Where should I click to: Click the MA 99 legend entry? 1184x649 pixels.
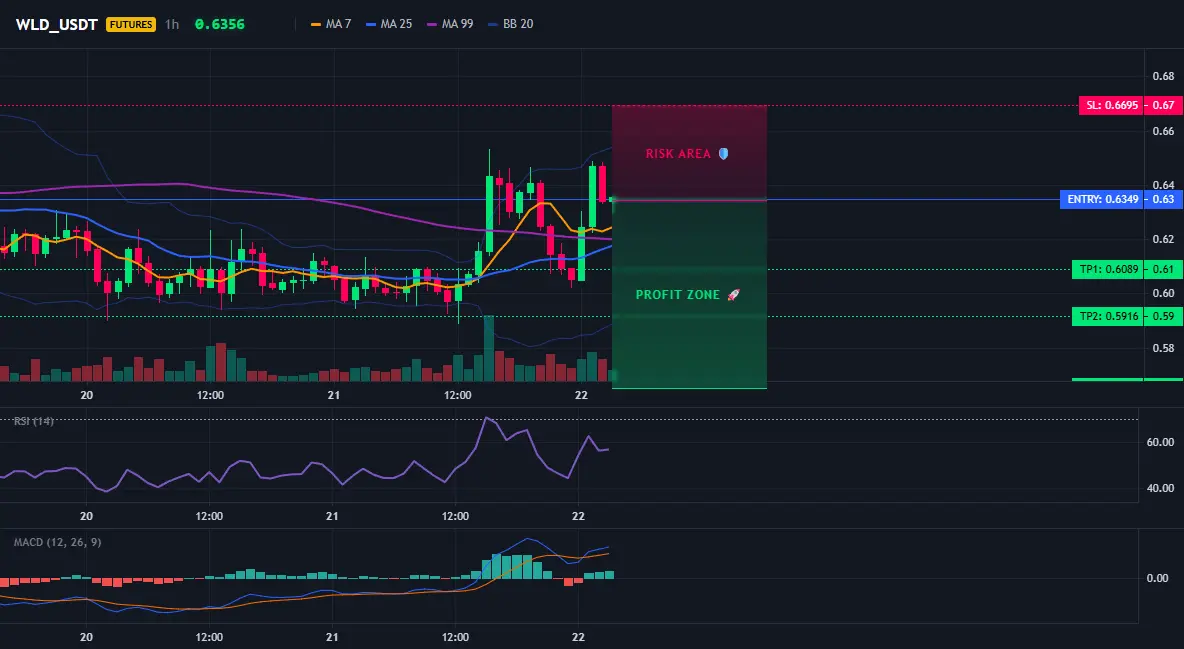[x=450, y=24]
